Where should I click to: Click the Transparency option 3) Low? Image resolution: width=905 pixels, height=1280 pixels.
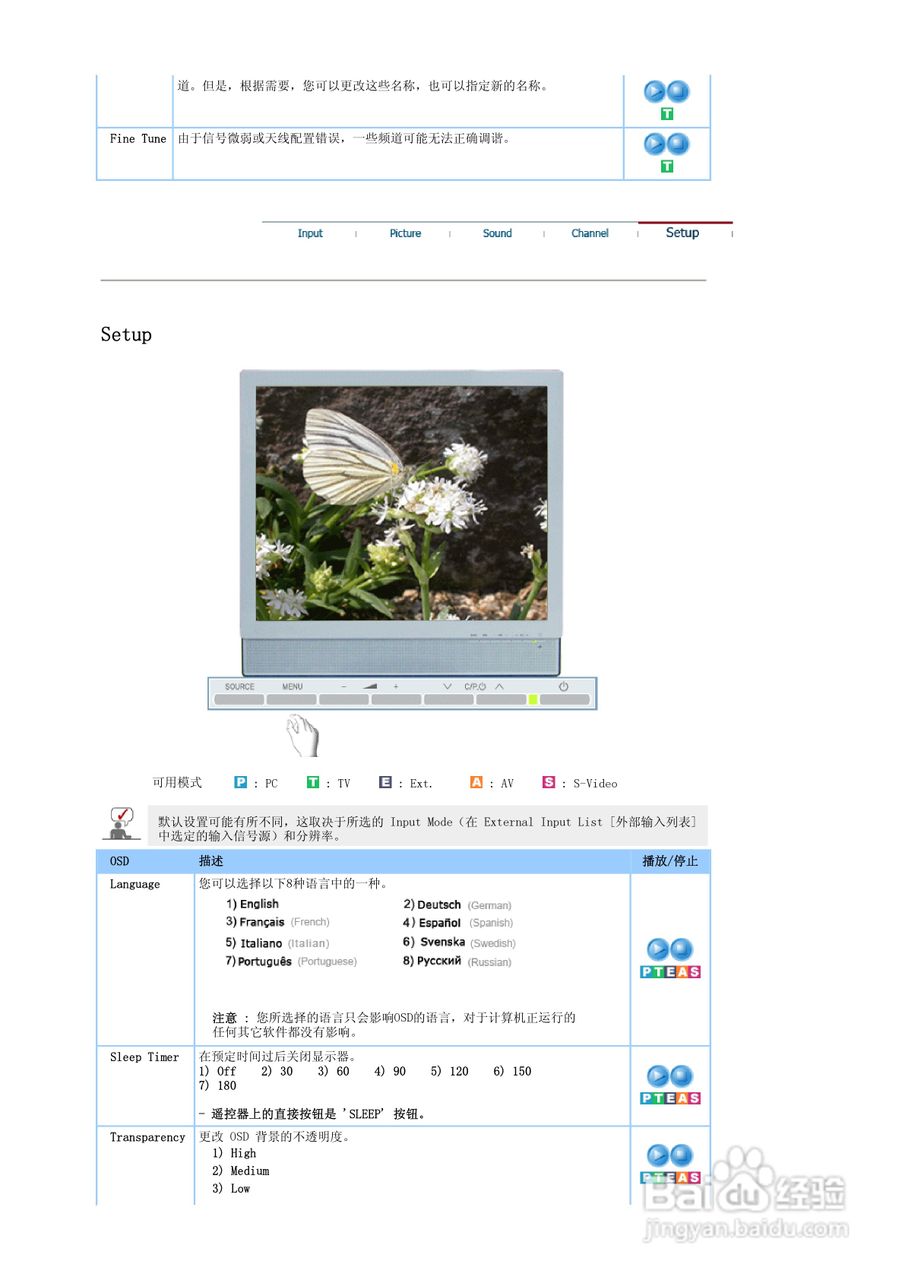tap(231, 1189)
